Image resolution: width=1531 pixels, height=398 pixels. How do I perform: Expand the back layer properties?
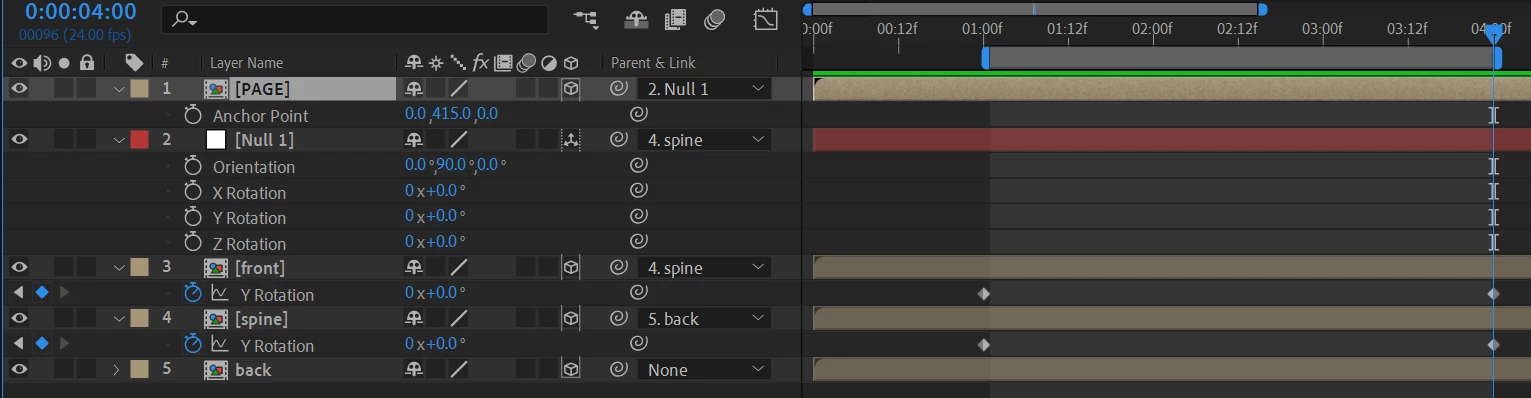point(116,370)
